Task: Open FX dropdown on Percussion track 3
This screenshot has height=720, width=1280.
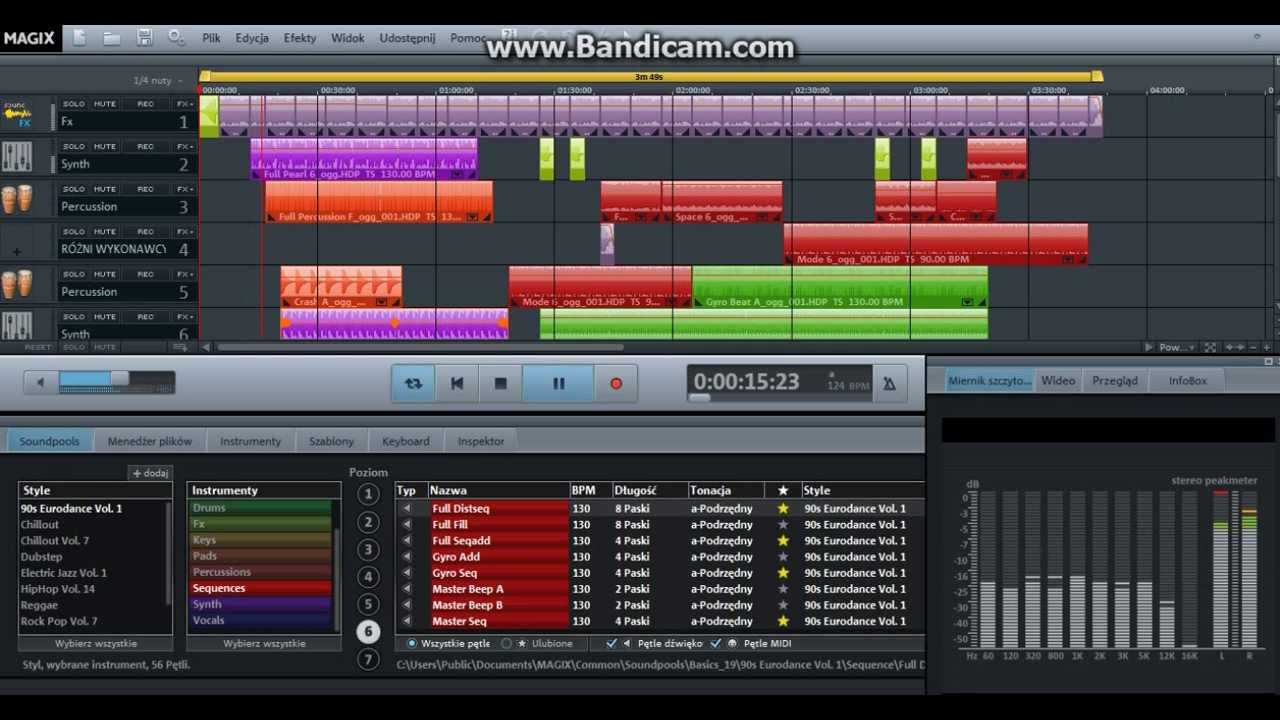Action: click(x=185, y=189)
